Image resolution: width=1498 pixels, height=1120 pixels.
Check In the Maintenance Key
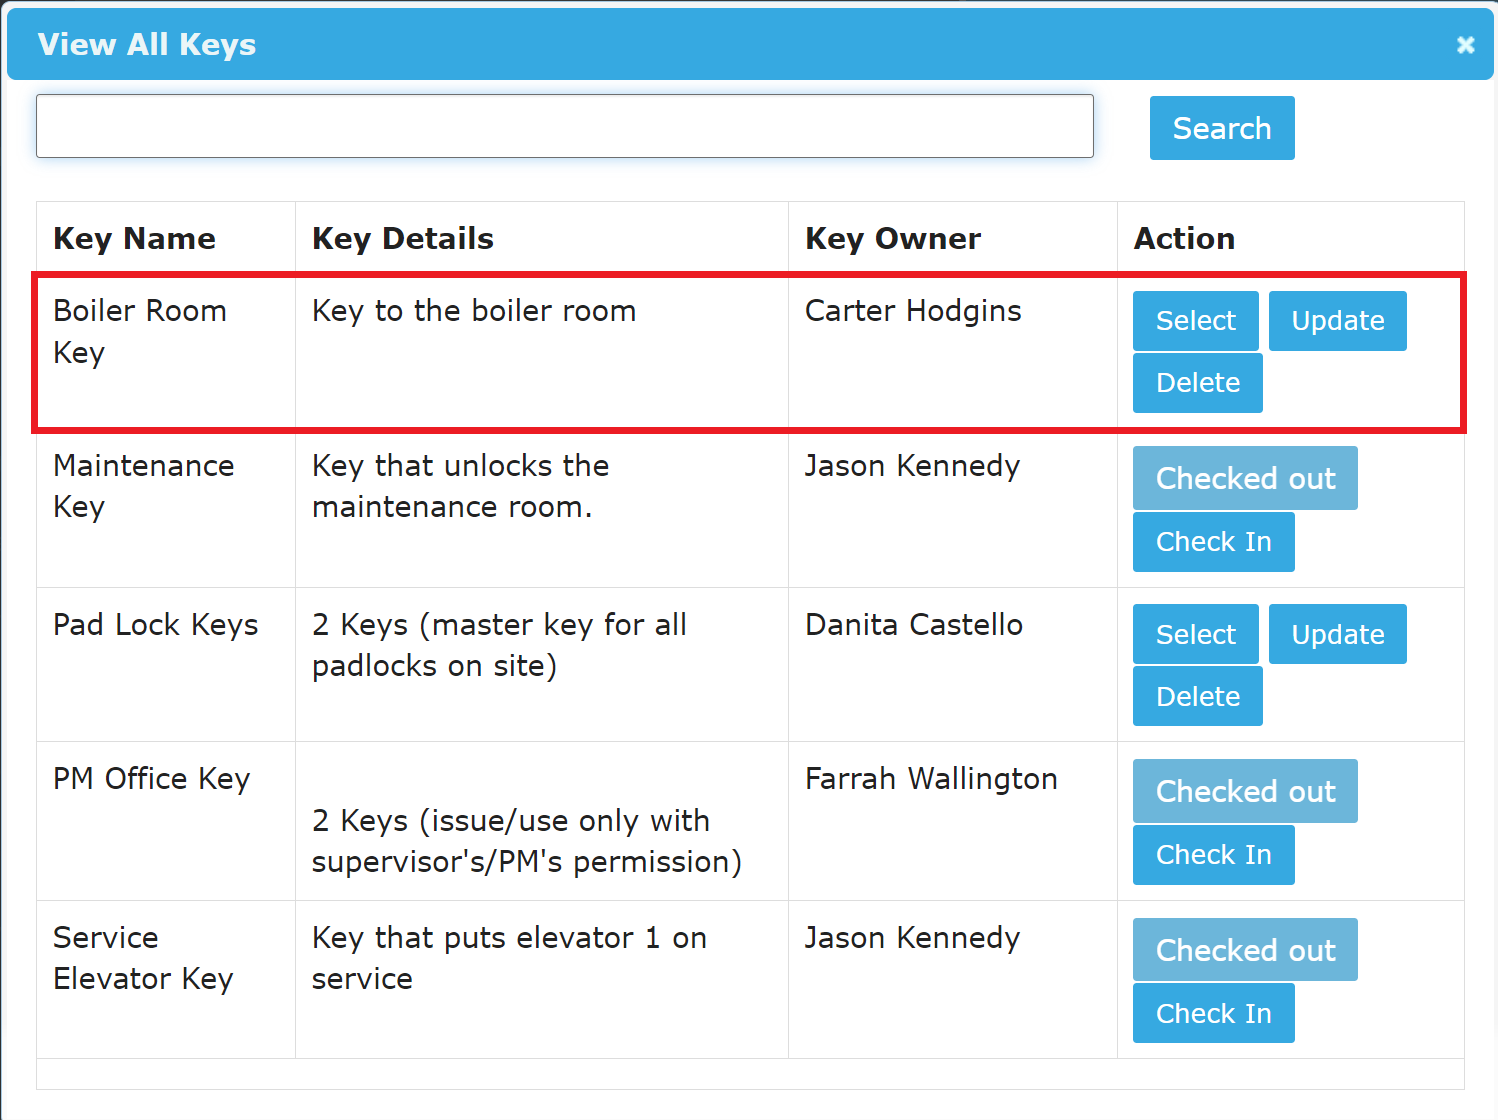[x=1213, y=542]
